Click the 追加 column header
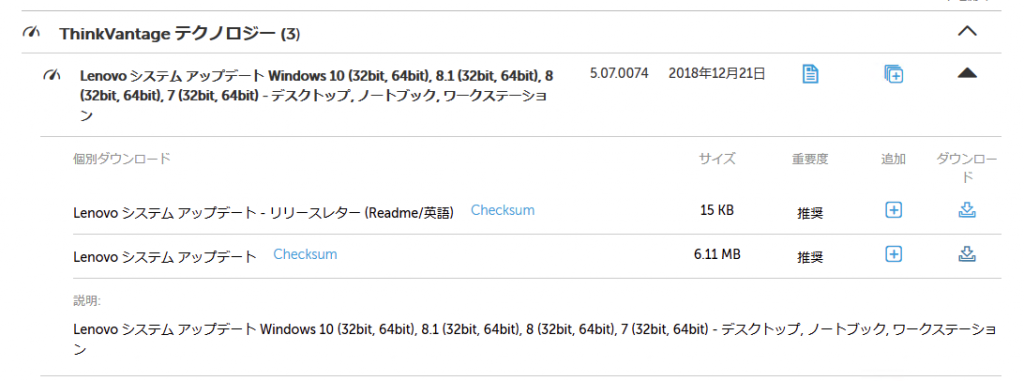Screen dimensions: 1024x381 [893, 158]
